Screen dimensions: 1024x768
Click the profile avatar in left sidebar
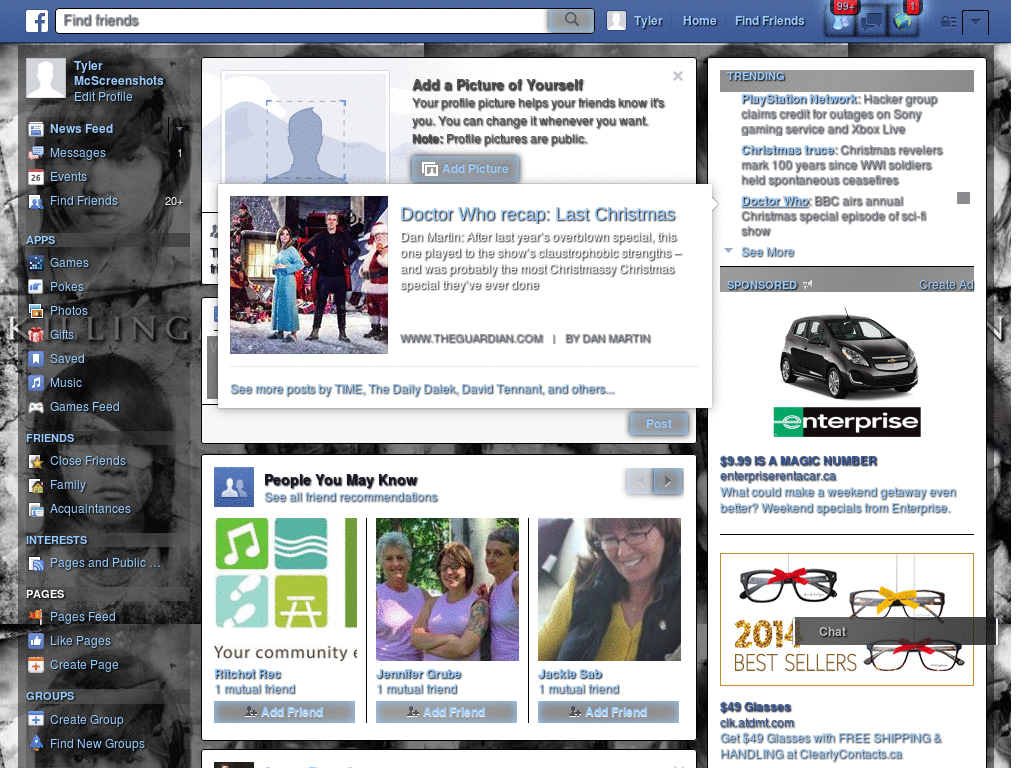[x=46, y=78]
